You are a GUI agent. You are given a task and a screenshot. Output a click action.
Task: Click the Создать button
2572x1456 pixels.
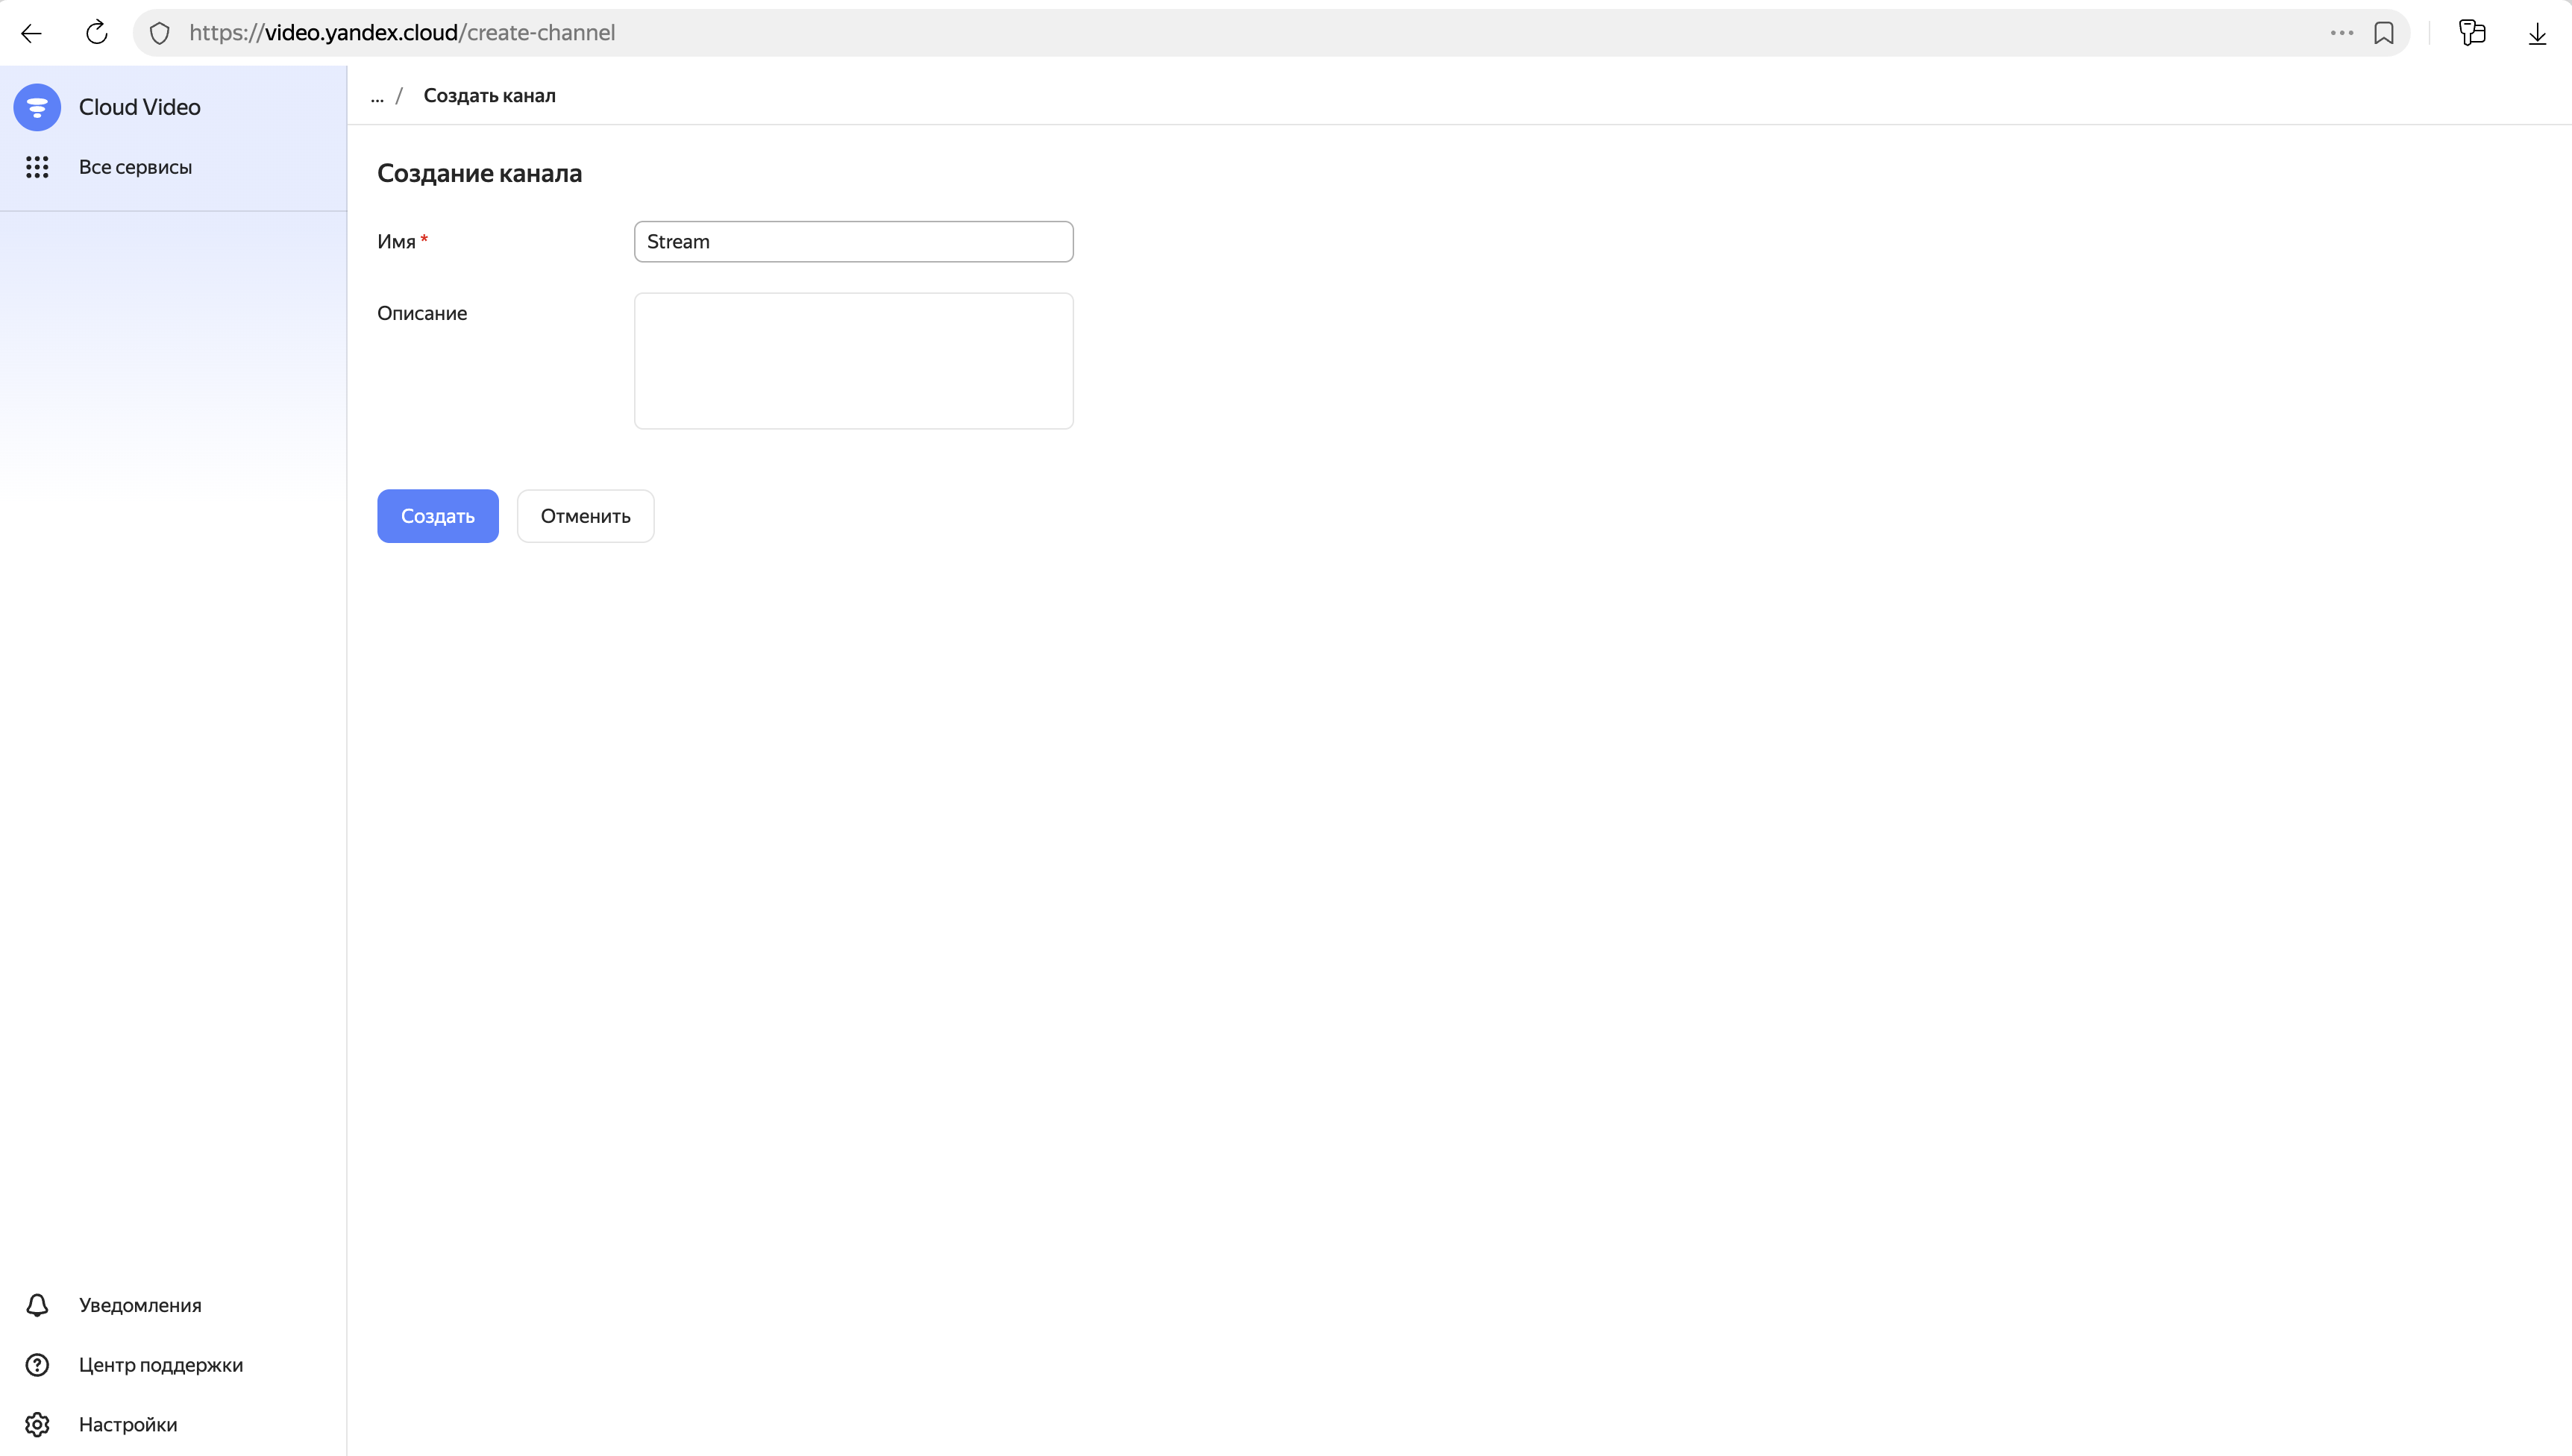[x=437, y=516]
